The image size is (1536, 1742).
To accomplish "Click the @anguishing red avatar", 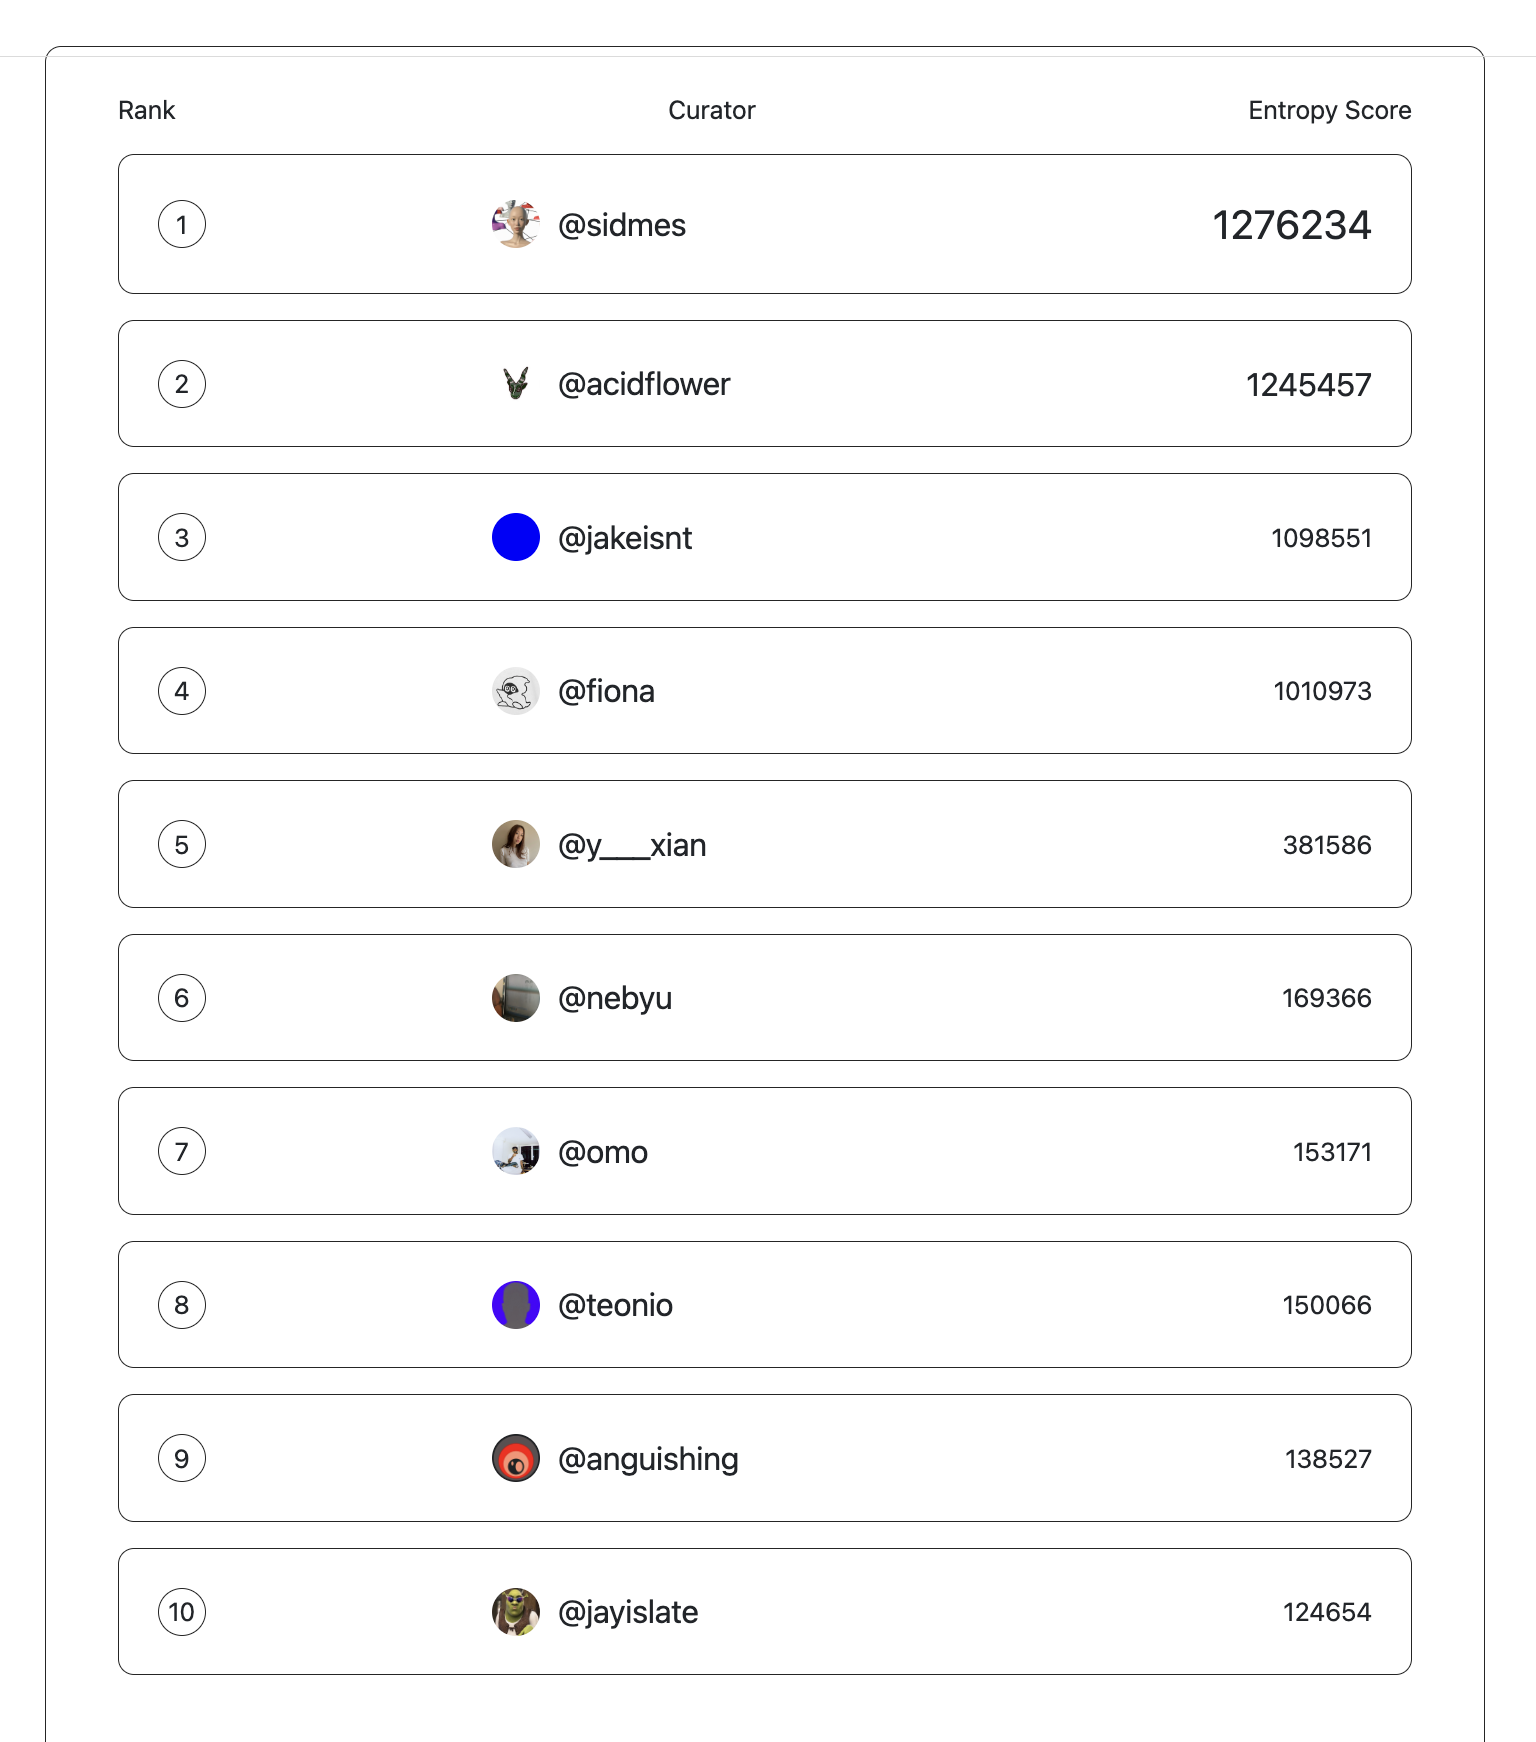I will tap(516, 1458).
